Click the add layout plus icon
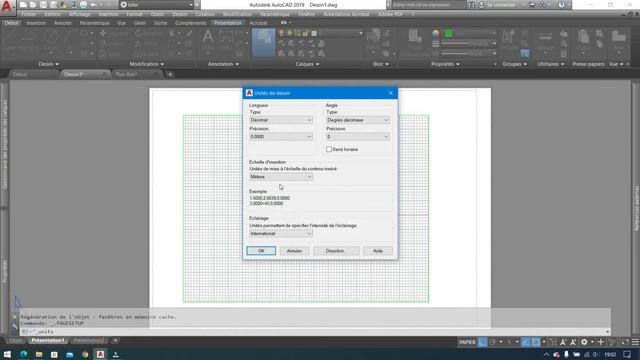This screenshot has width=640, height=360. pyautogui.click(x=116, y=340)
